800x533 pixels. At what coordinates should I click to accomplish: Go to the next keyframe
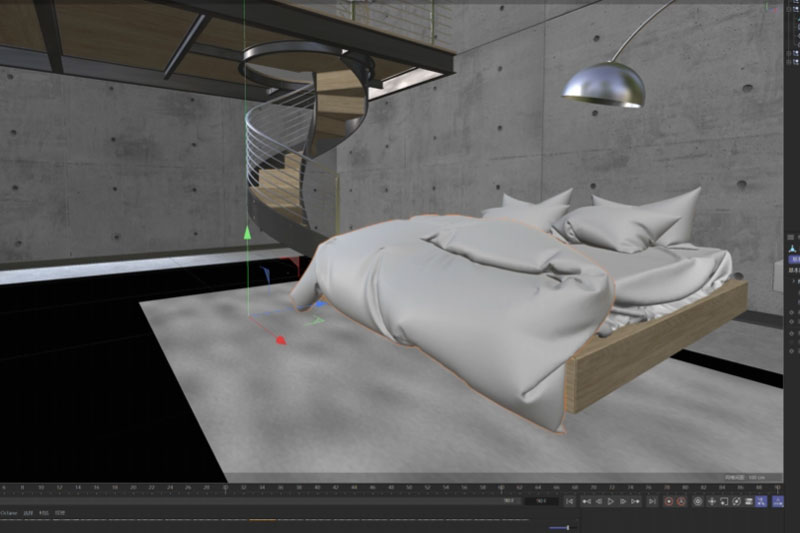[635, 501]
